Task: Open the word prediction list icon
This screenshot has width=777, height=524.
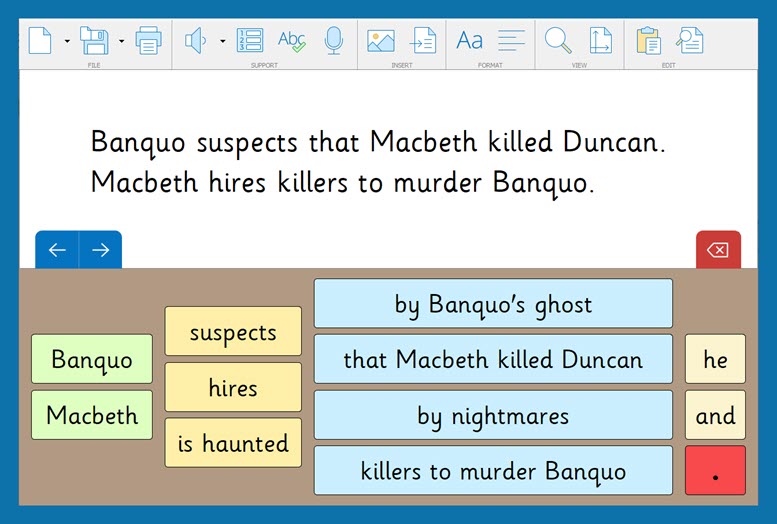Action: coord(249,40)
